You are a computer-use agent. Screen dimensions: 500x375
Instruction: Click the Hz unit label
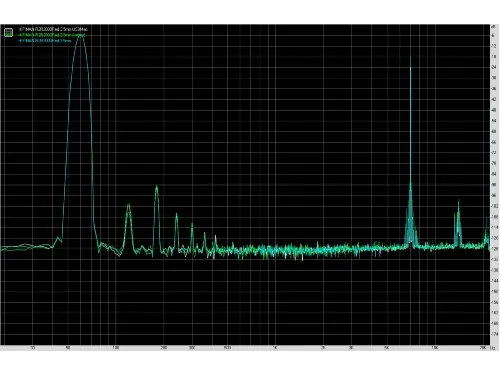tap(493, 348)
